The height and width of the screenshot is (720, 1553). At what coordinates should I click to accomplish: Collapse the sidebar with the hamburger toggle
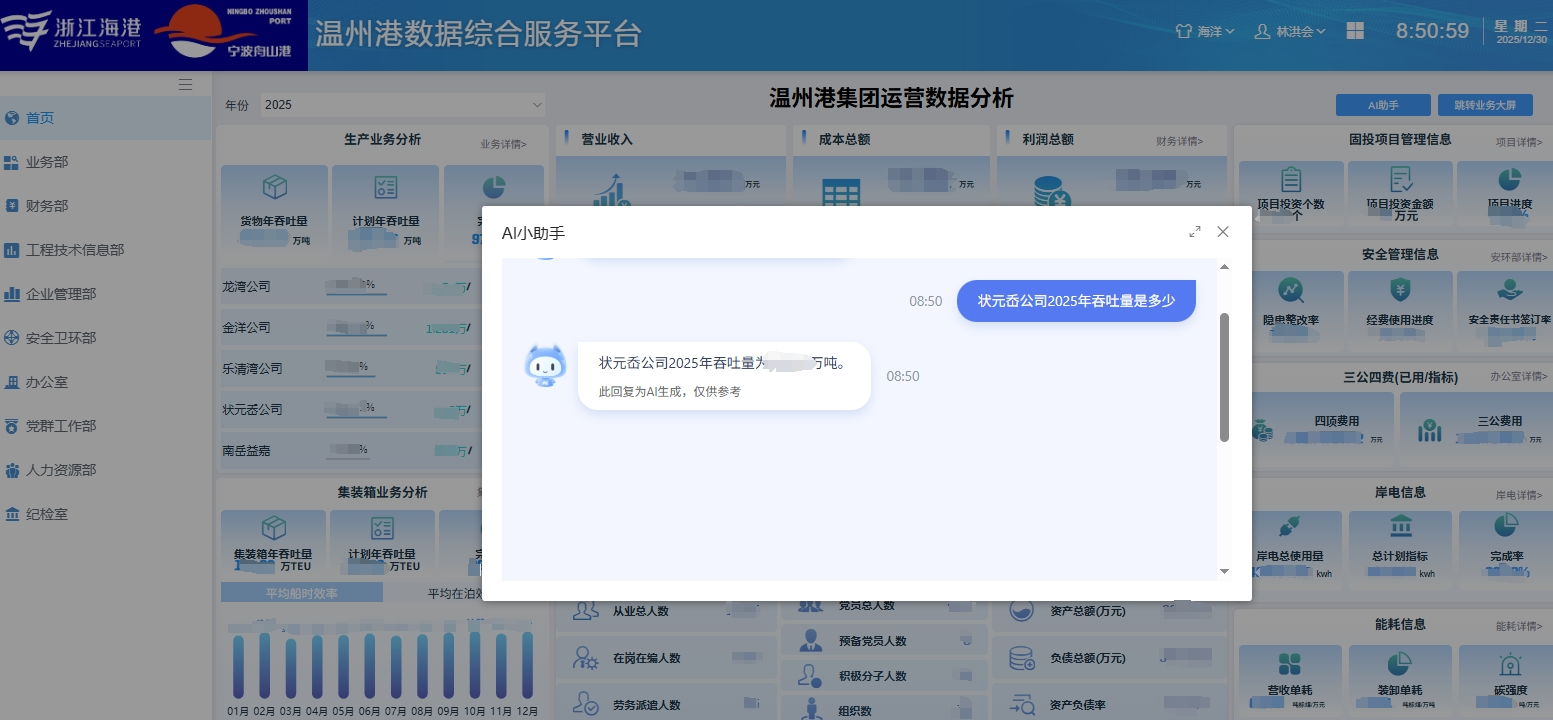(185, 84)
